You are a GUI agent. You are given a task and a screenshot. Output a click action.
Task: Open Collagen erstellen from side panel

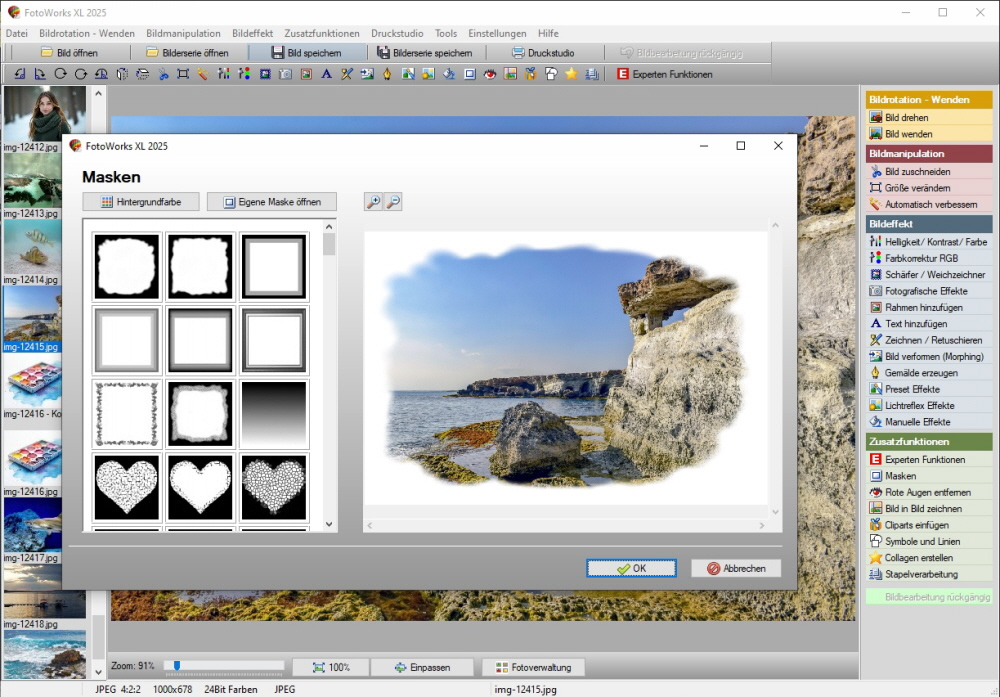coord(918,558)
